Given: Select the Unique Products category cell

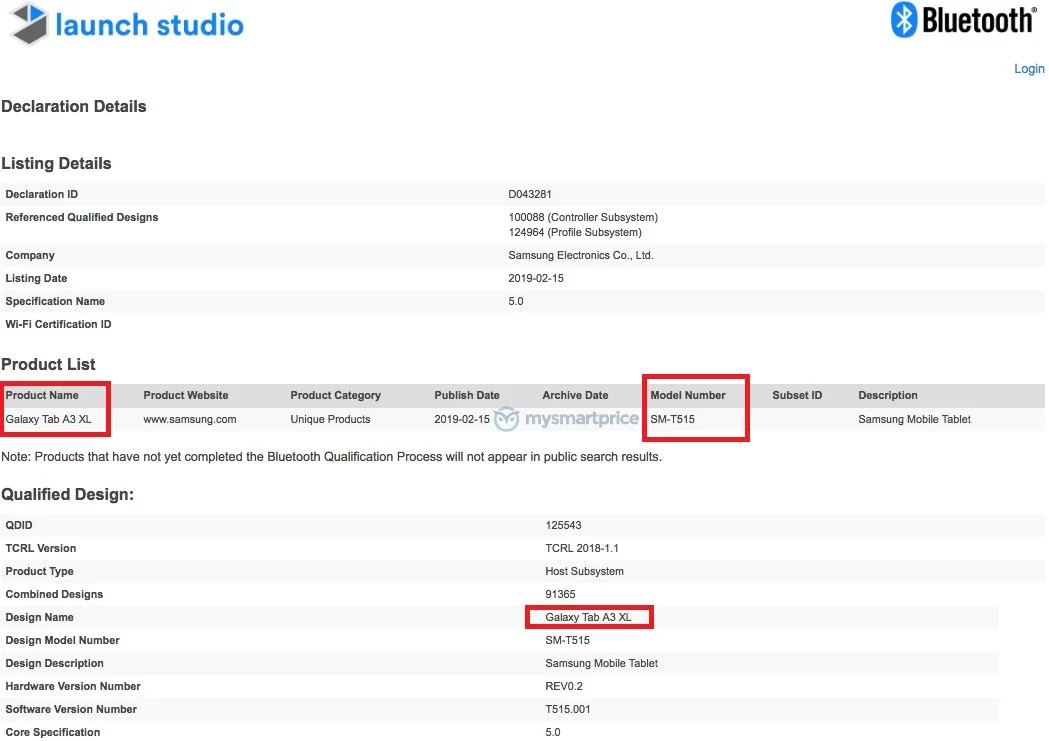Looking at the screenshot, I should pyautogui.click(x=330, y=419).
